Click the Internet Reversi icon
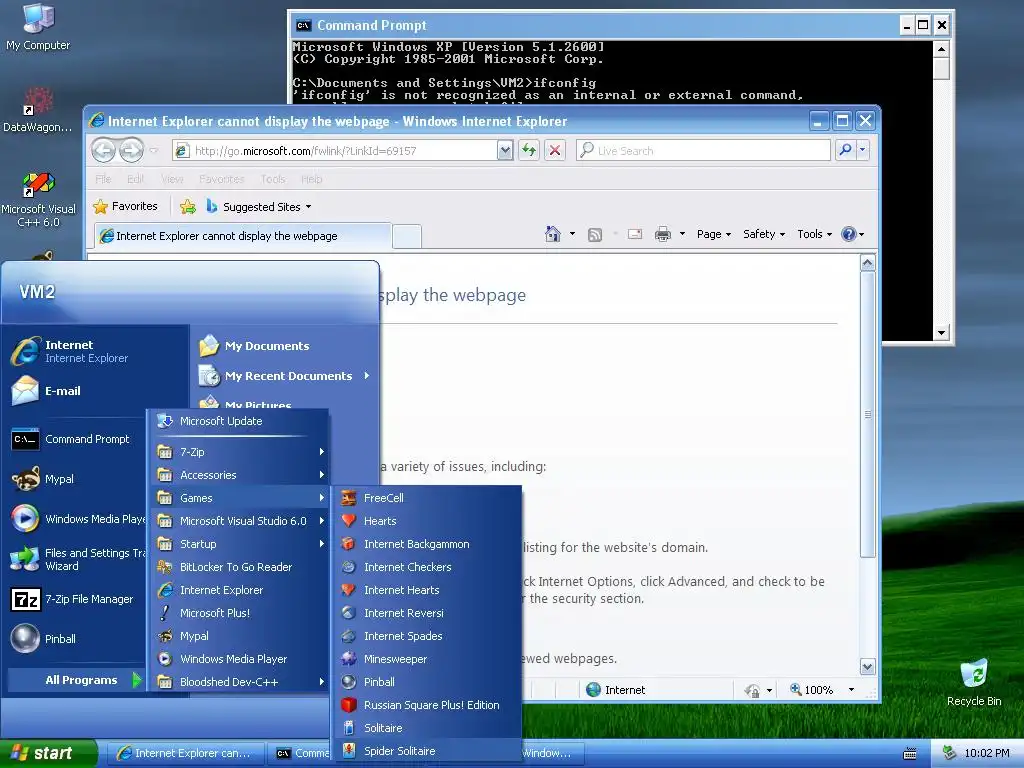Screen dimensions: 1024x768 coord(349,613)
